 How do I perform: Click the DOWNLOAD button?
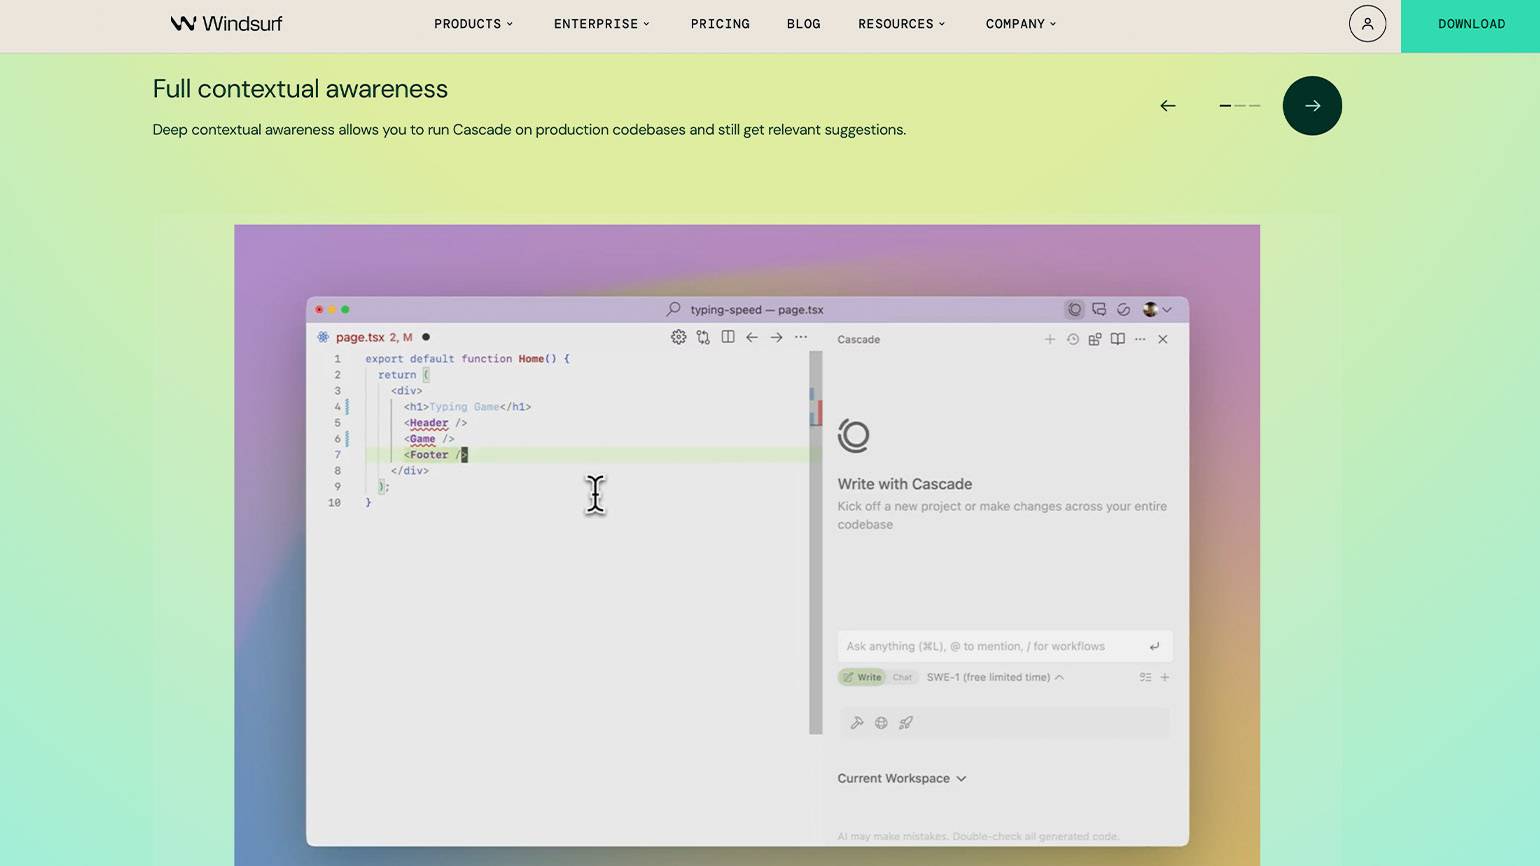coord(1471,26)
